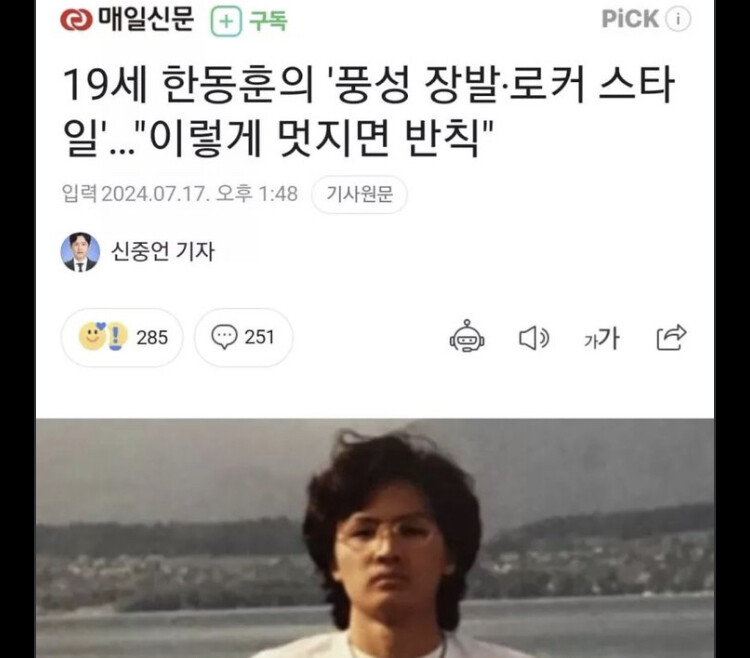Click the 251 comment count

coord(259,337)
